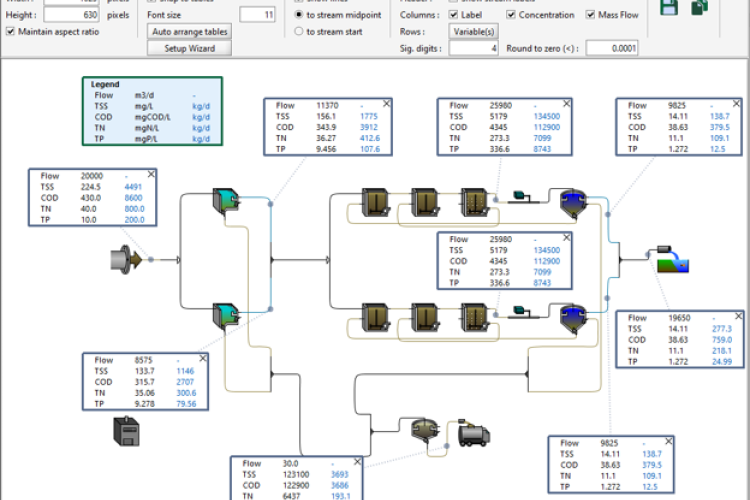Click TSS value '133.7' in Flow 8575 table
Image resolution: width=750 pixels, height=500 pixels.
pos(144,371)
